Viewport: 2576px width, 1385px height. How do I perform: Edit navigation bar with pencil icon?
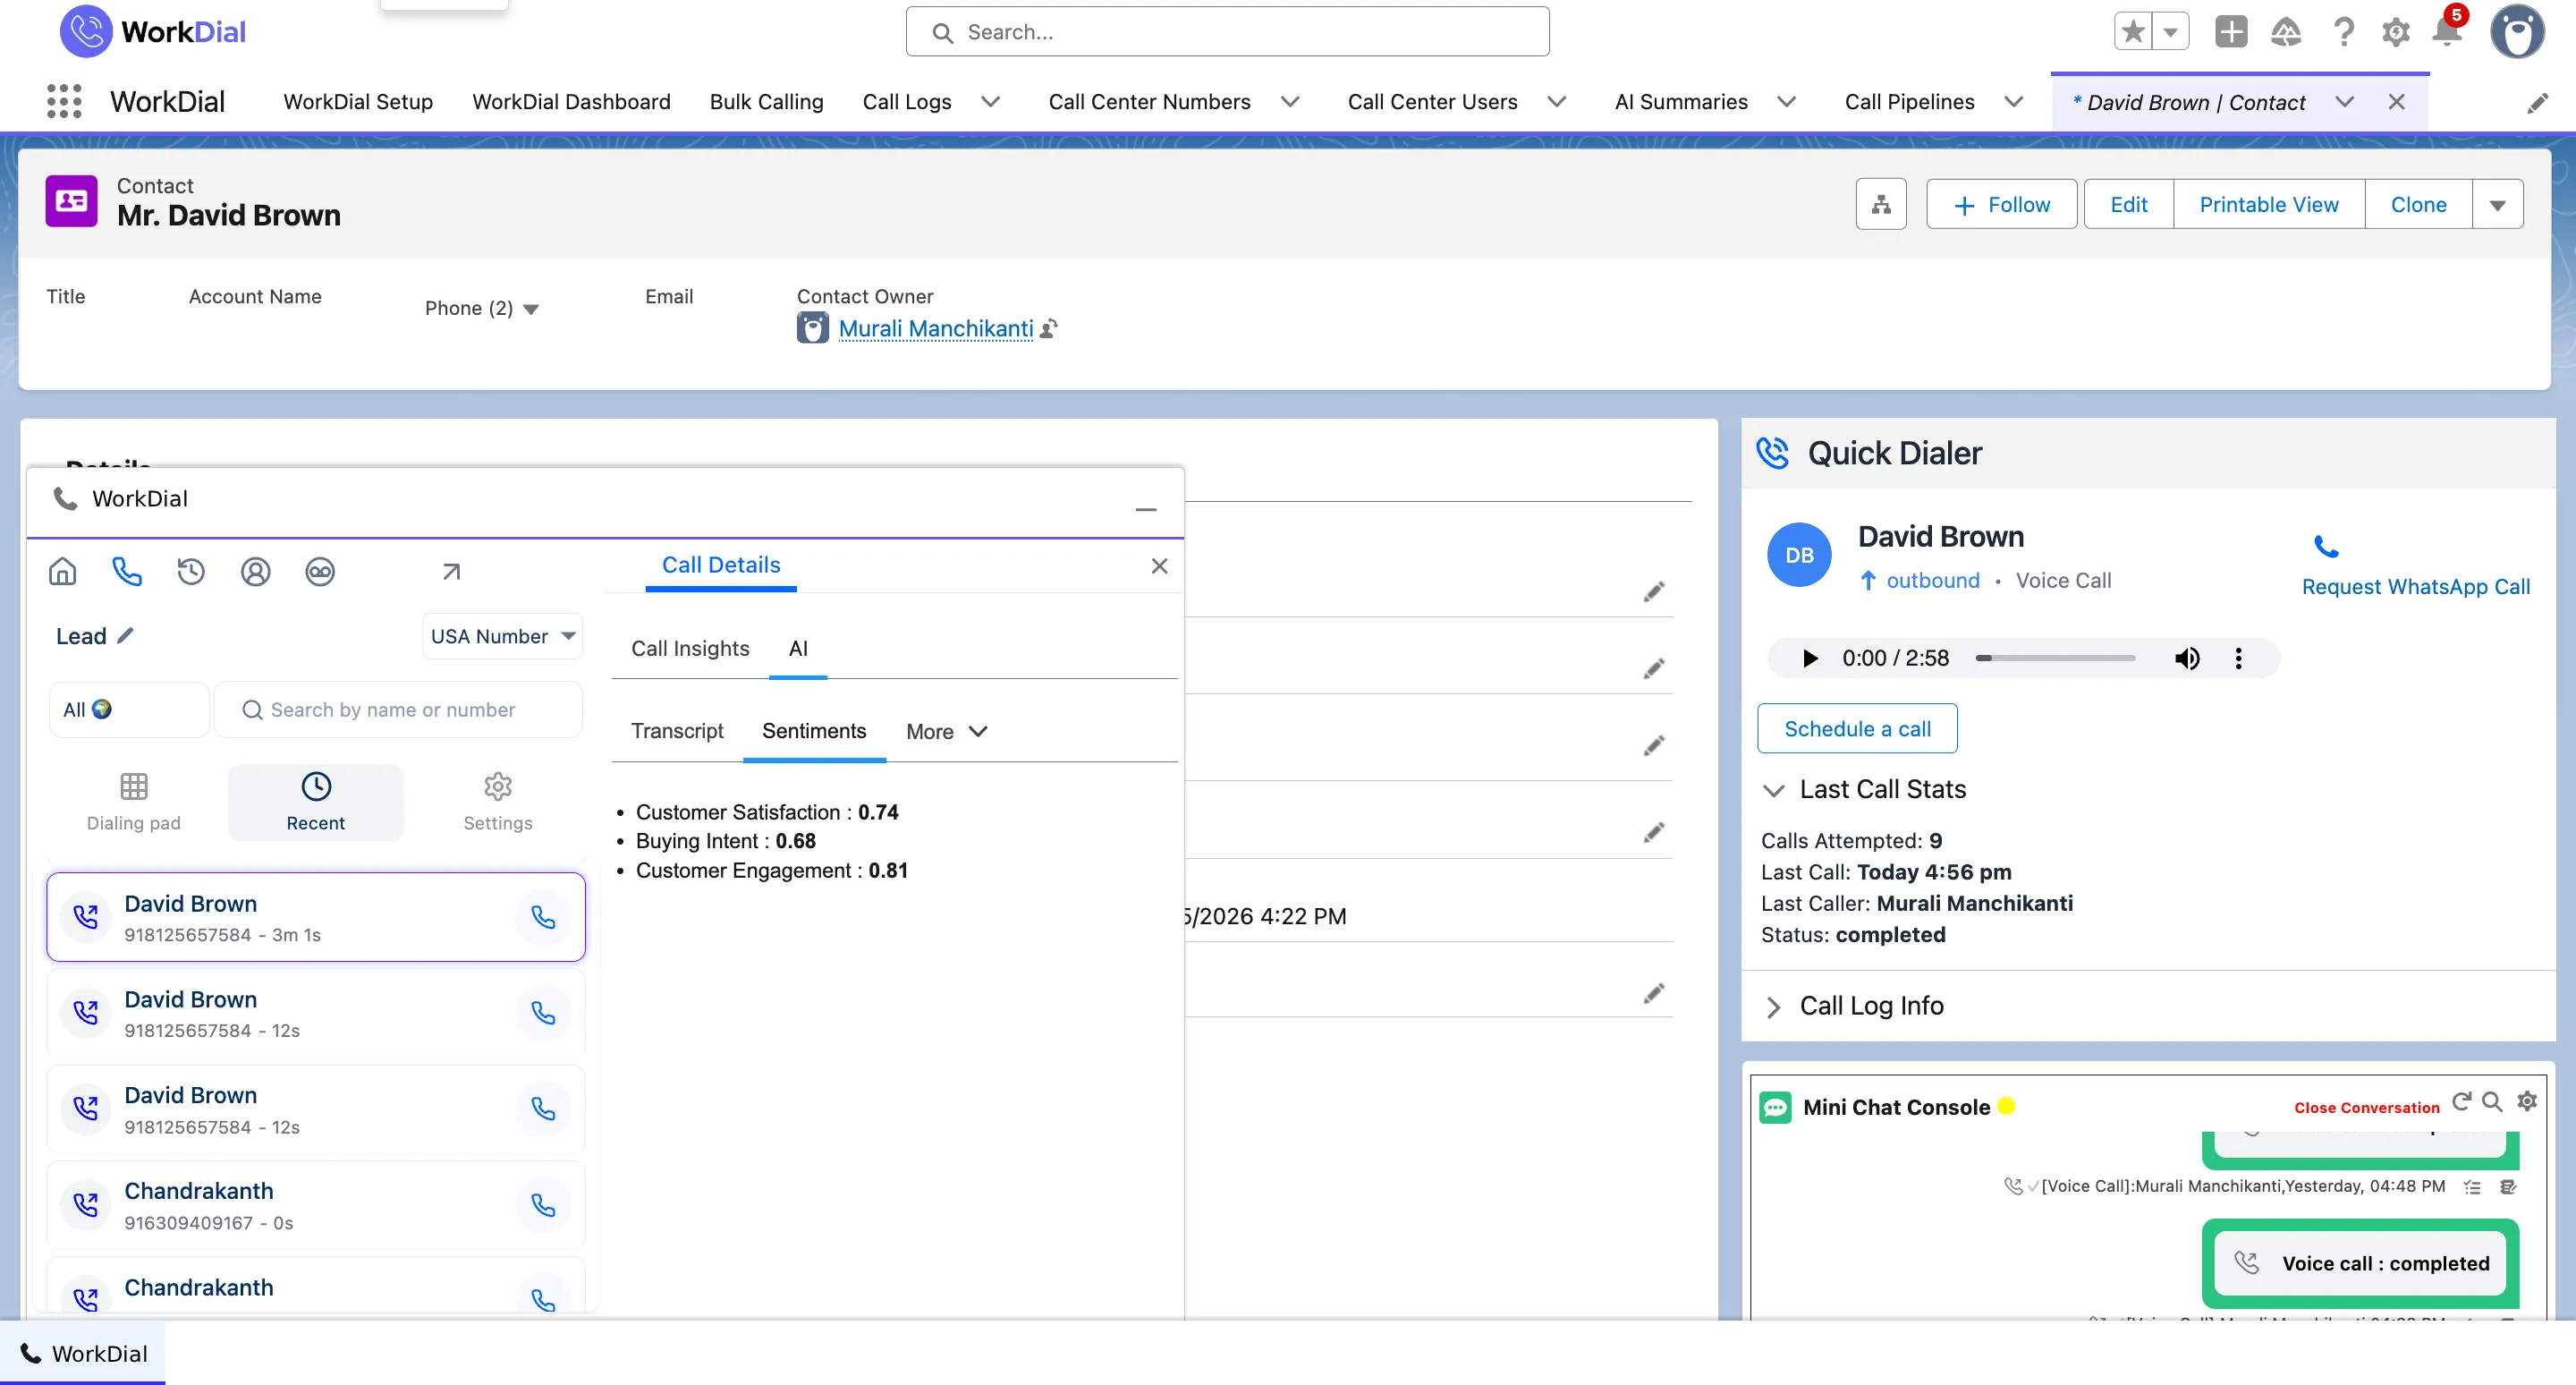[x=2537, y=103]
